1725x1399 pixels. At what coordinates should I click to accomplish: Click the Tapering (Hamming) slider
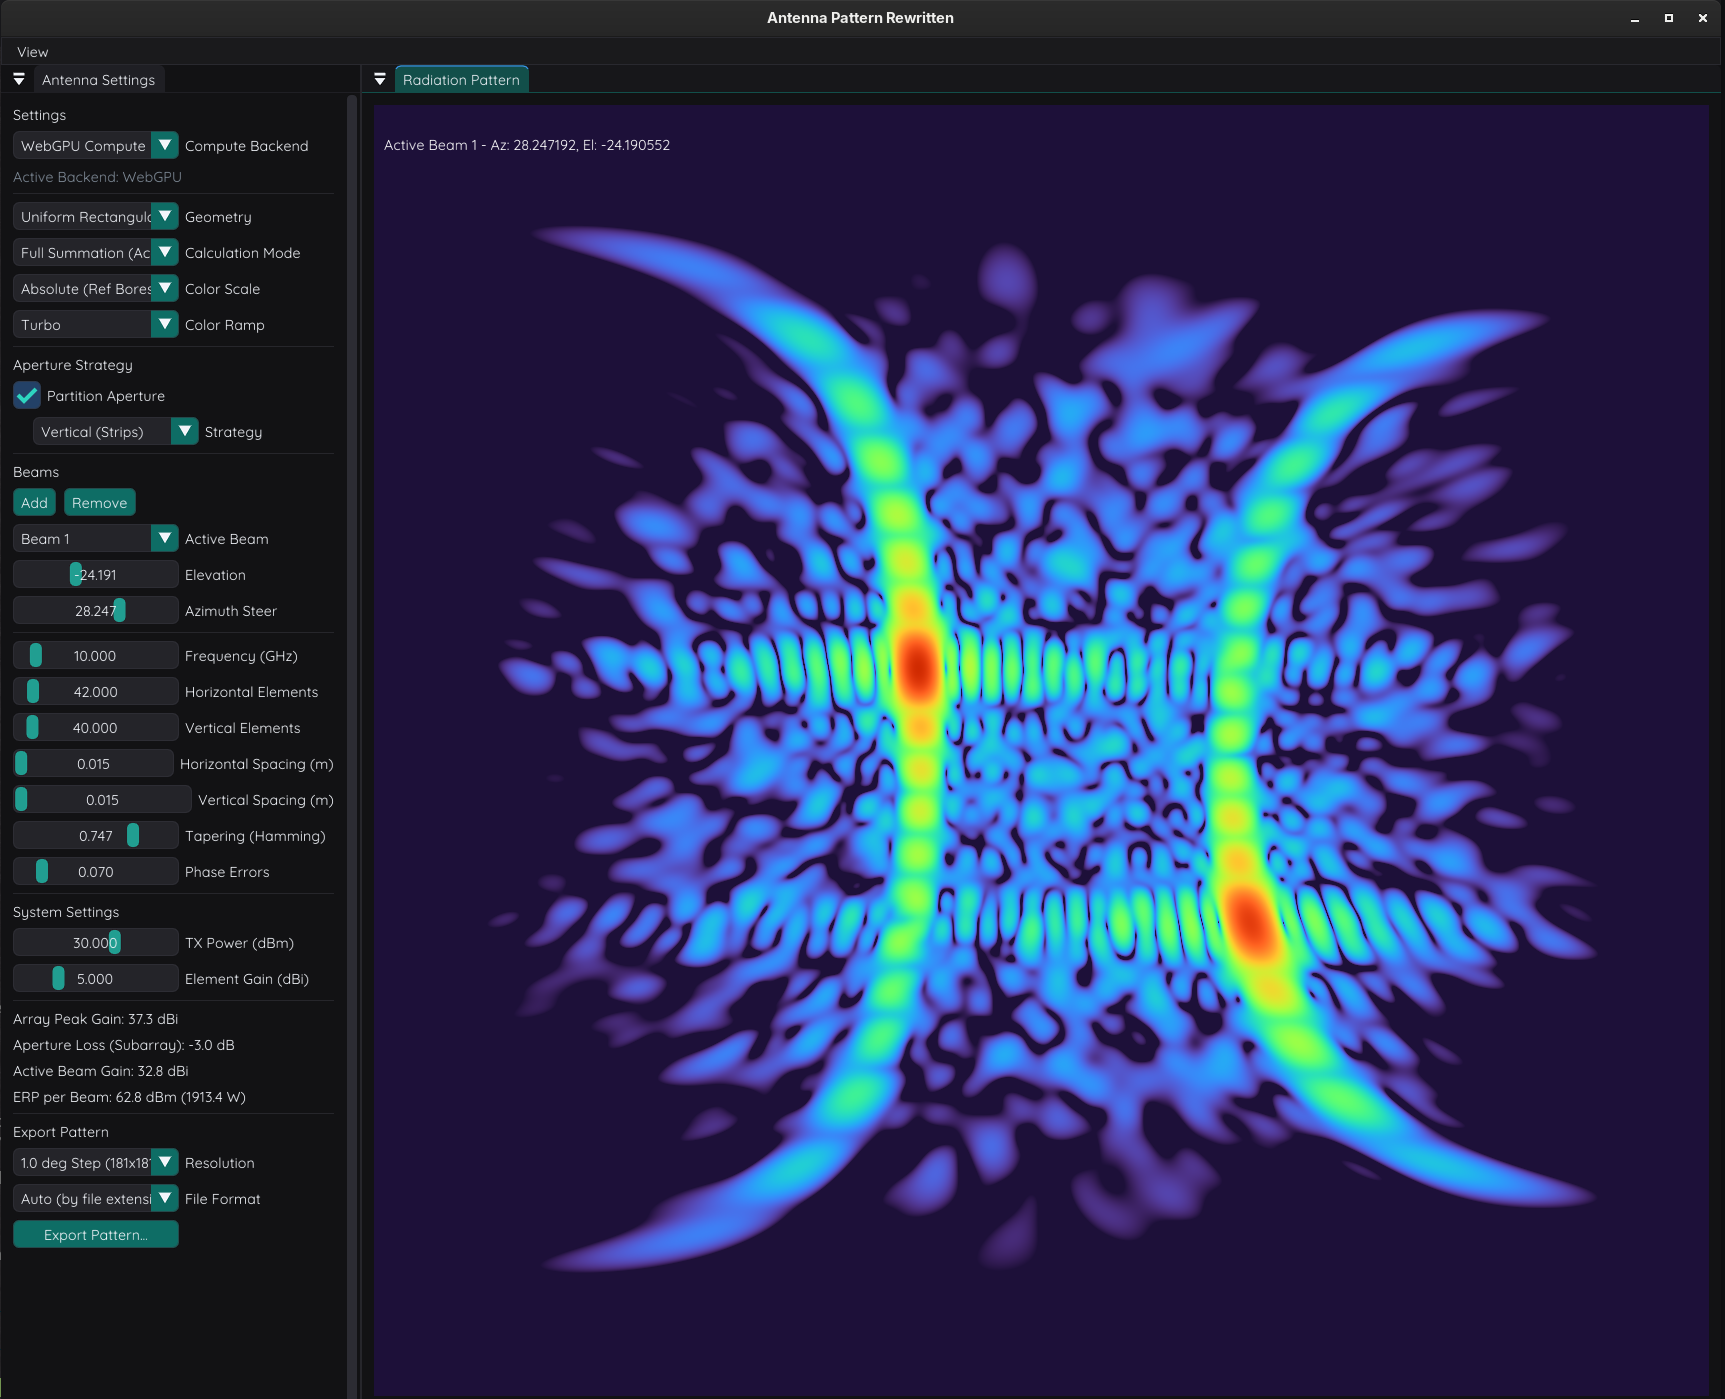pyautogui.click(x=95, y=835)
